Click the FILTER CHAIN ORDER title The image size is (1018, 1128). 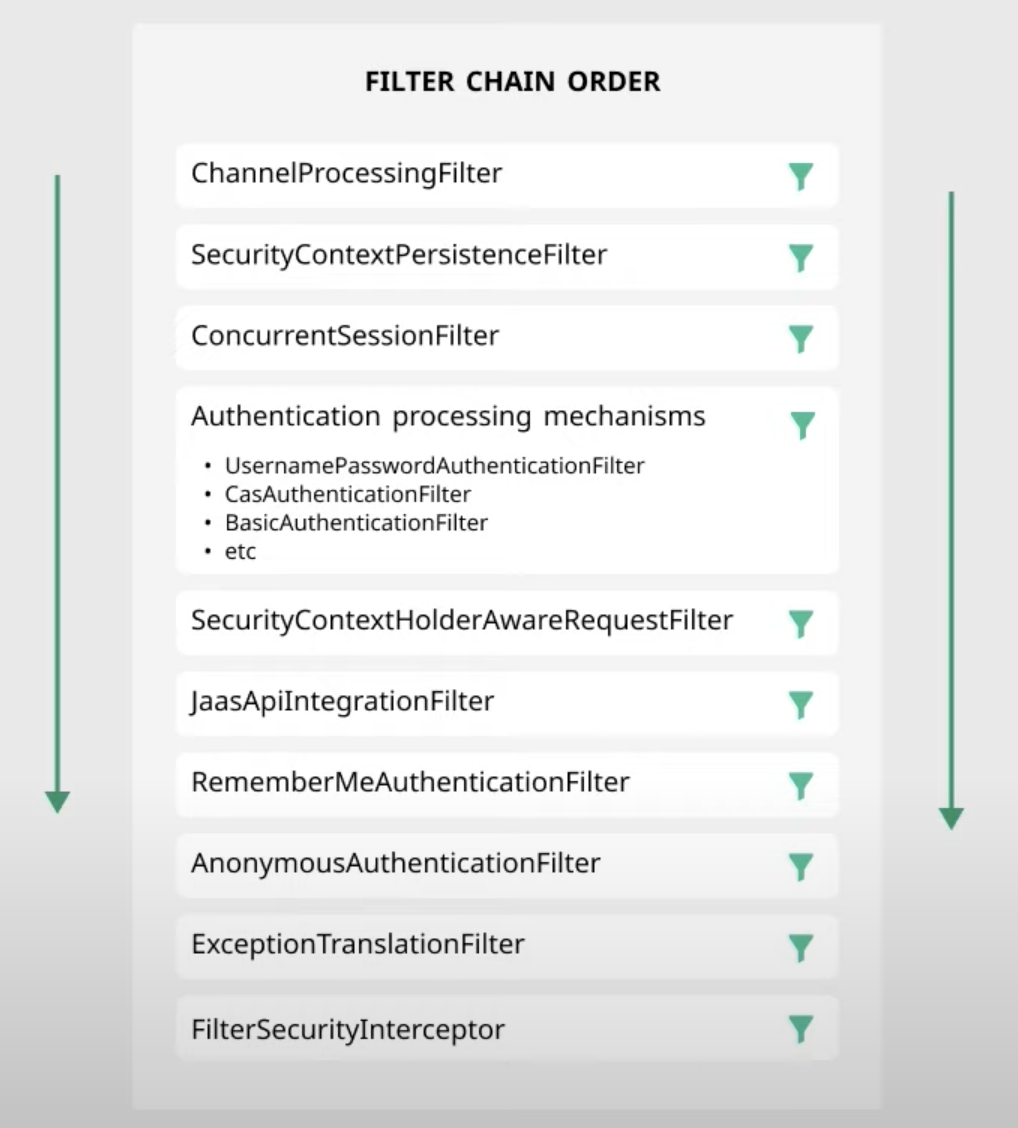512,82
